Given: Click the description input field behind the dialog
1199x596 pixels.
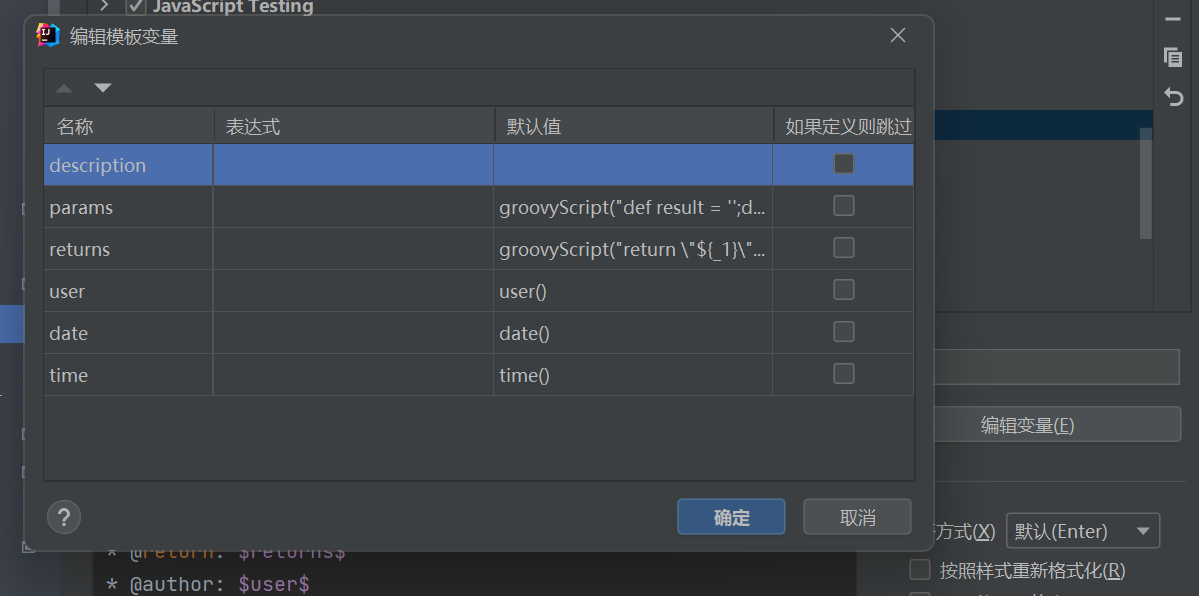Looking at the screenshot, I should click(x=1057, y=367).
